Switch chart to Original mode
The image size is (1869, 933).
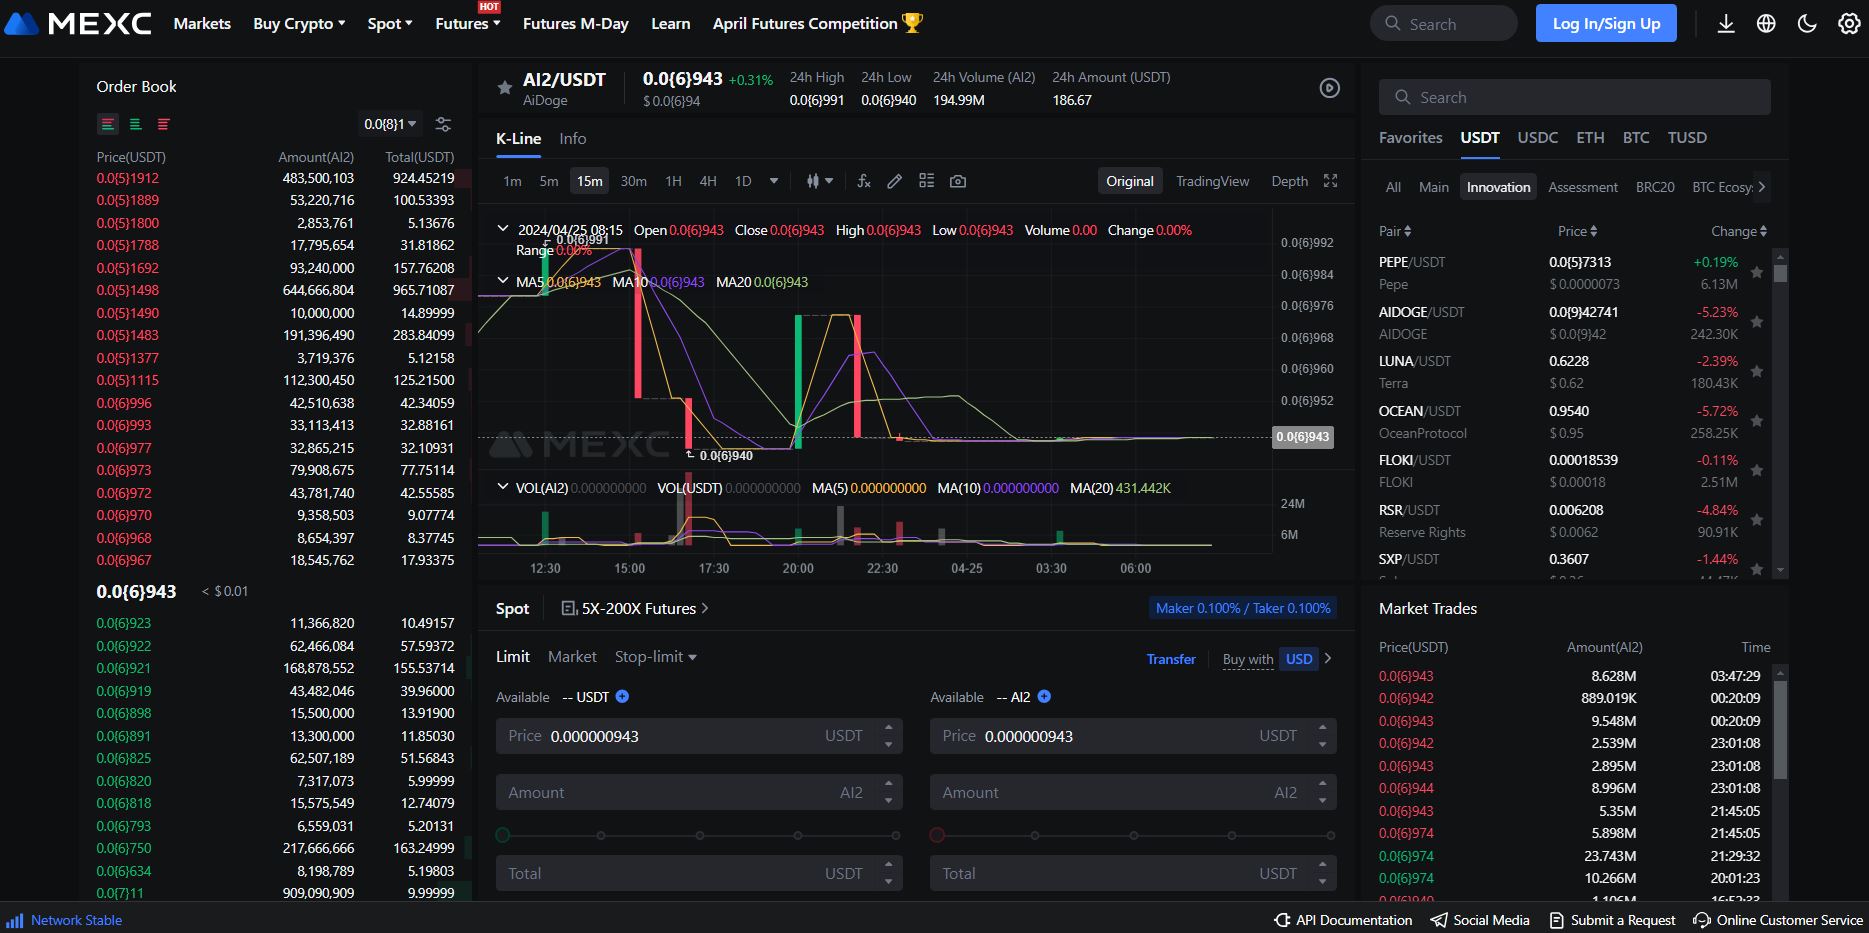[x=1130, y=181]
